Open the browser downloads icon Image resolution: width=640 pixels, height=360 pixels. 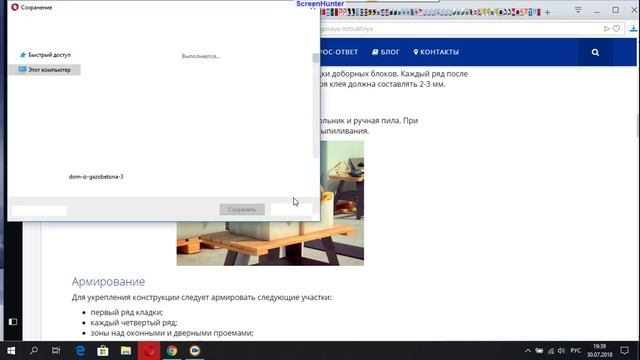[x=633, y=29]
